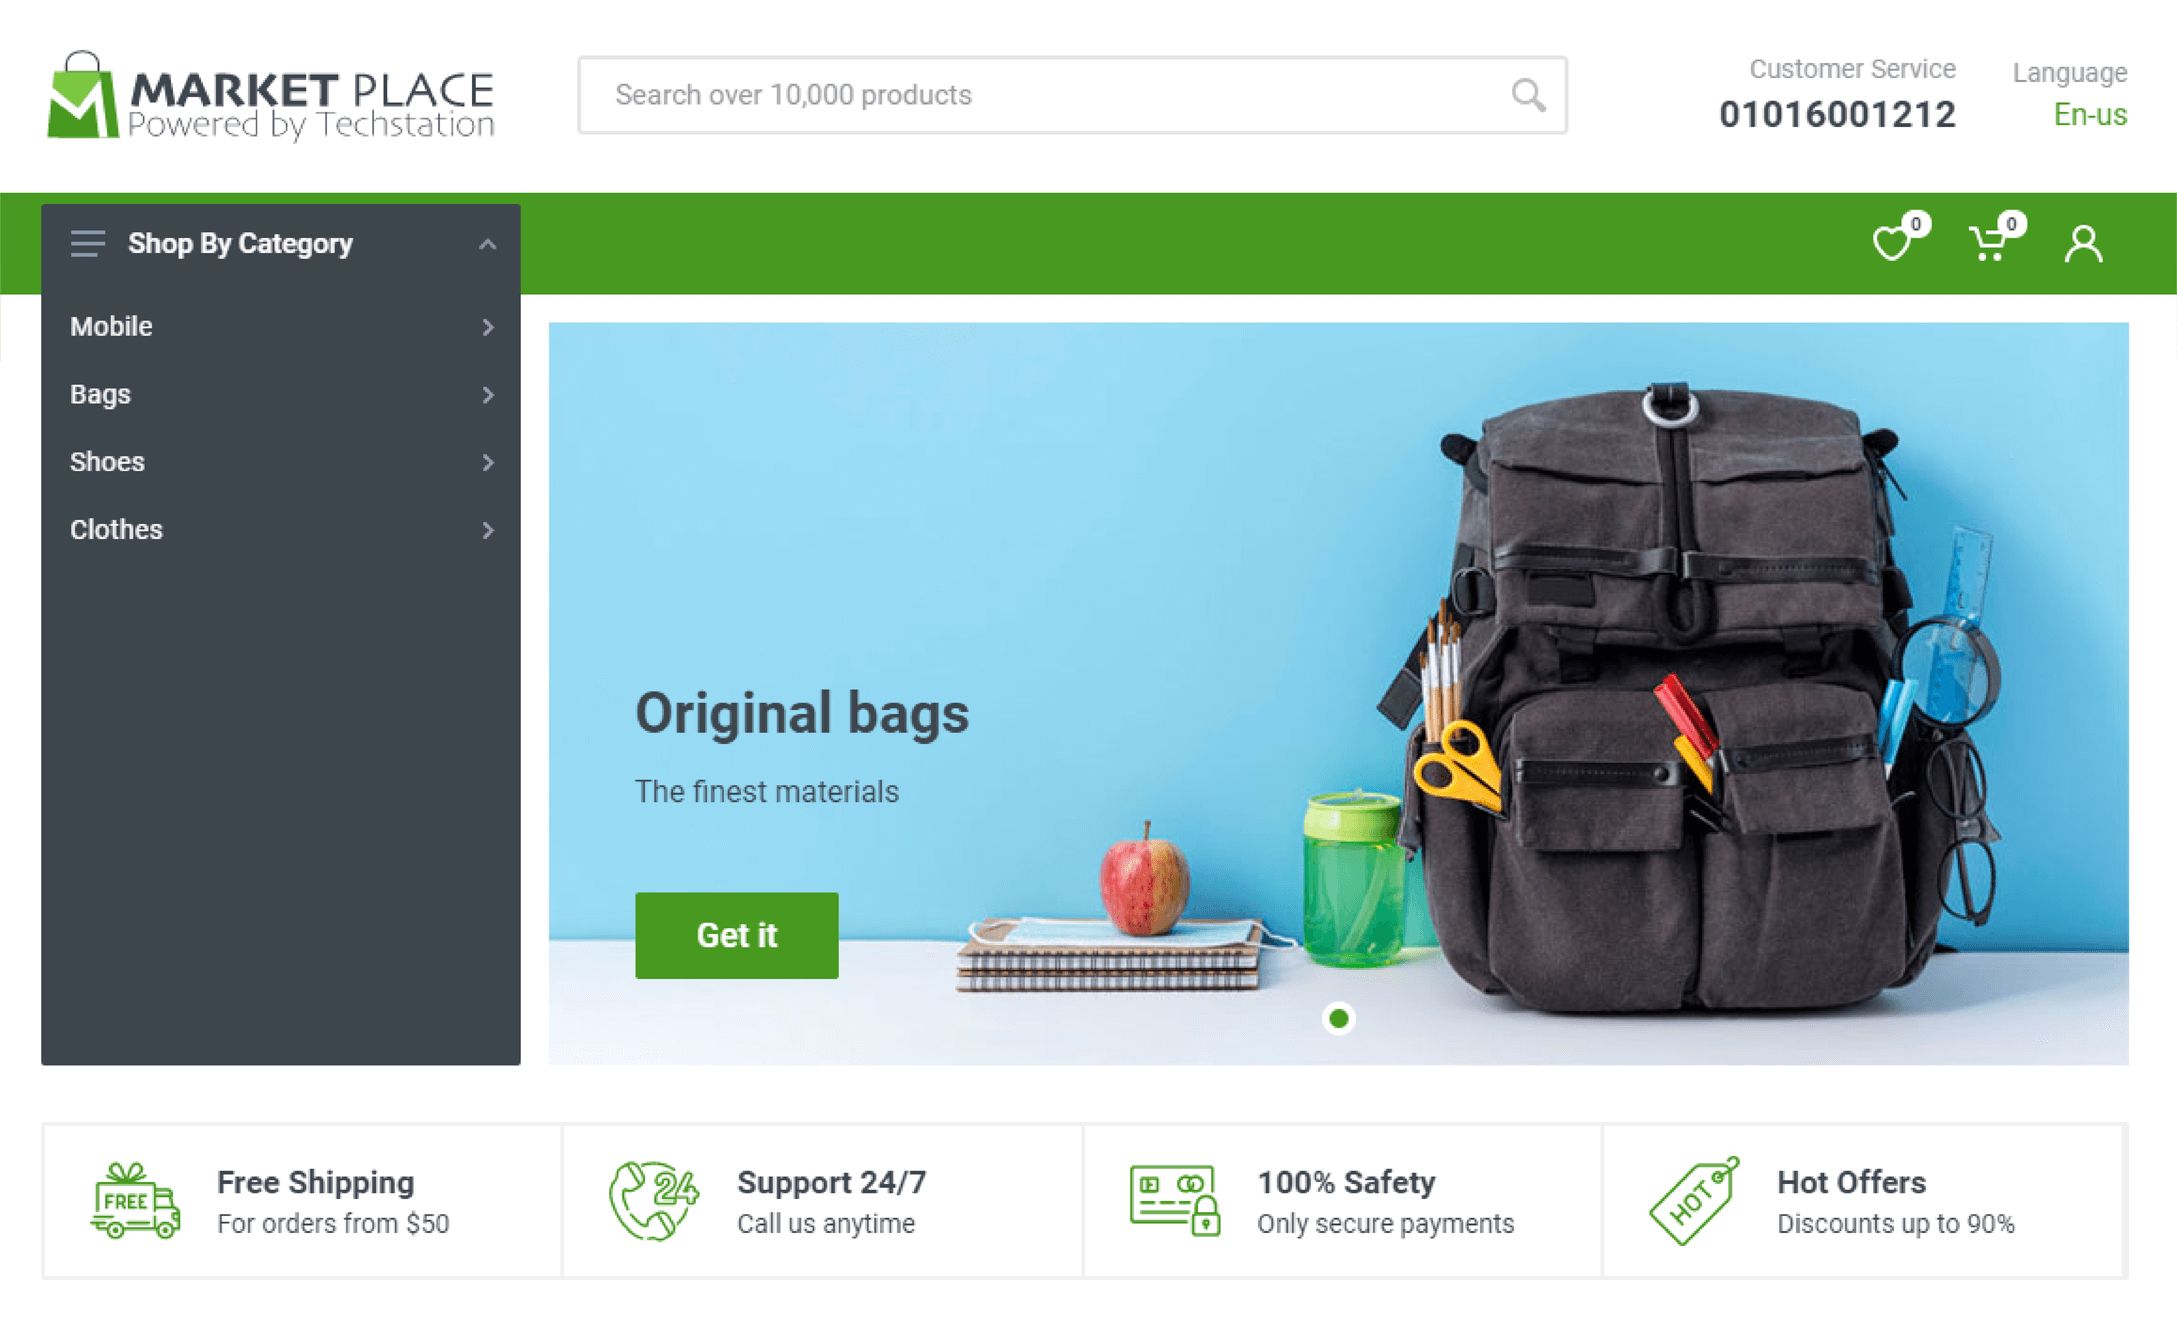2177x1341 pixels.
Task: Click the secure payment card icon
Action: click(1175, 1200)
